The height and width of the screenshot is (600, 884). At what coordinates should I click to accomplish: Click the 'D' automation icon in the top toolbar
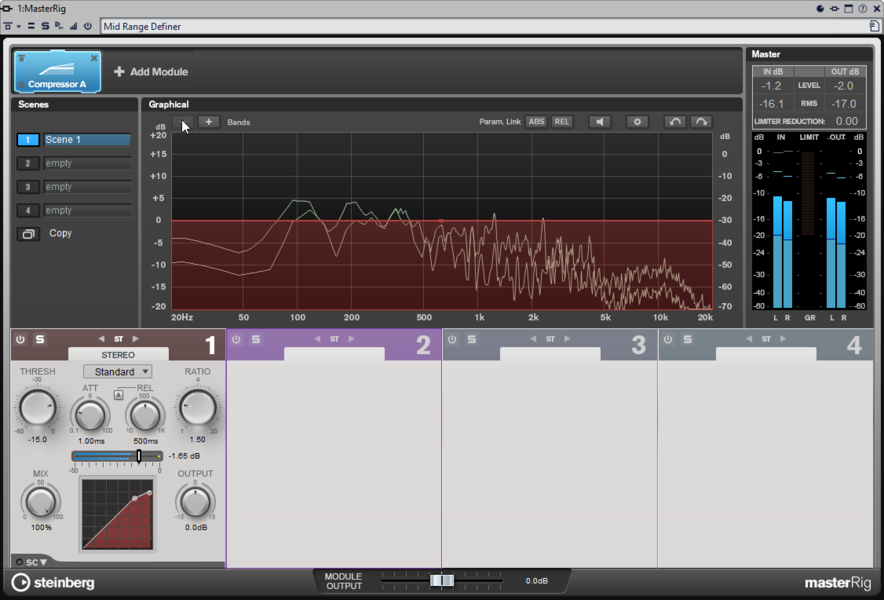tap(59, 26)
